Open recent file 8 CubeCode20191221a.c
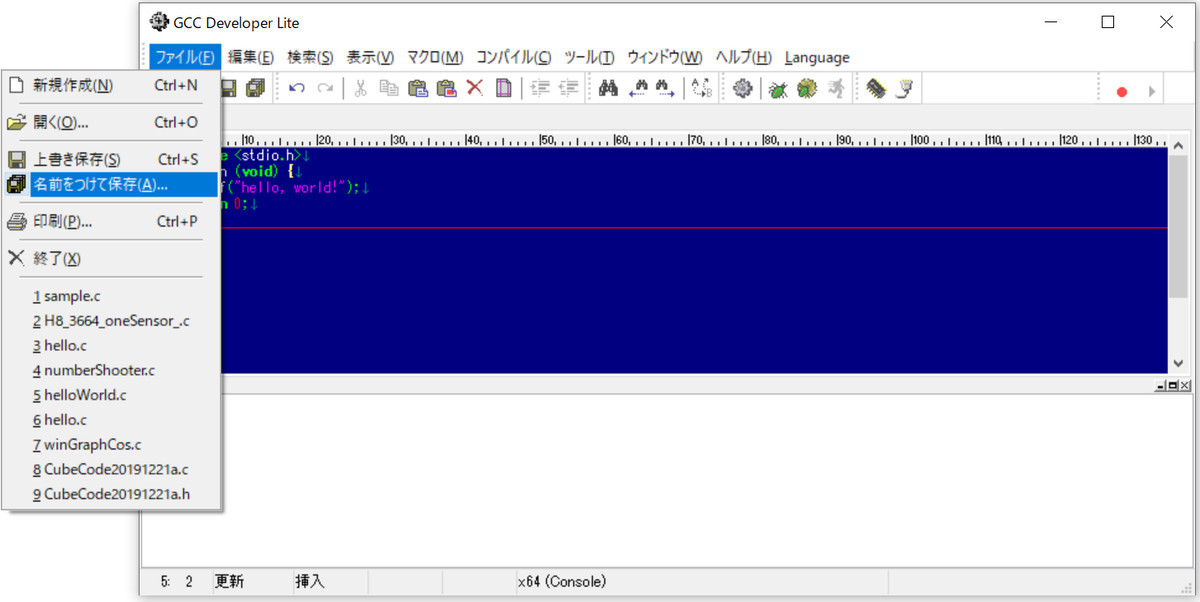The image size is (1200, 602). 112,469
